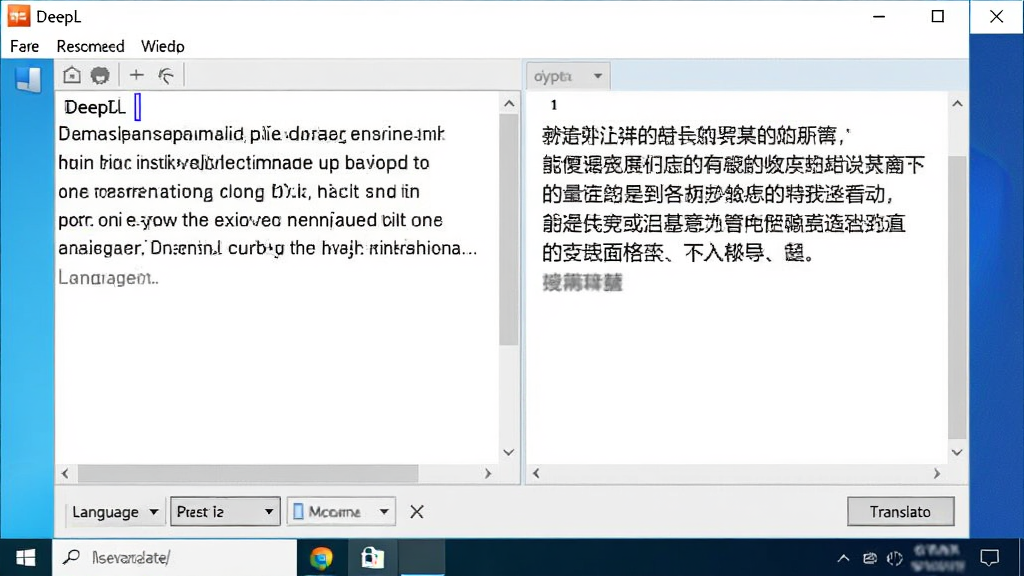Open the Mcorne dropdown
This screenshot has width=1024, height=576.
click(x=341, y=511)
